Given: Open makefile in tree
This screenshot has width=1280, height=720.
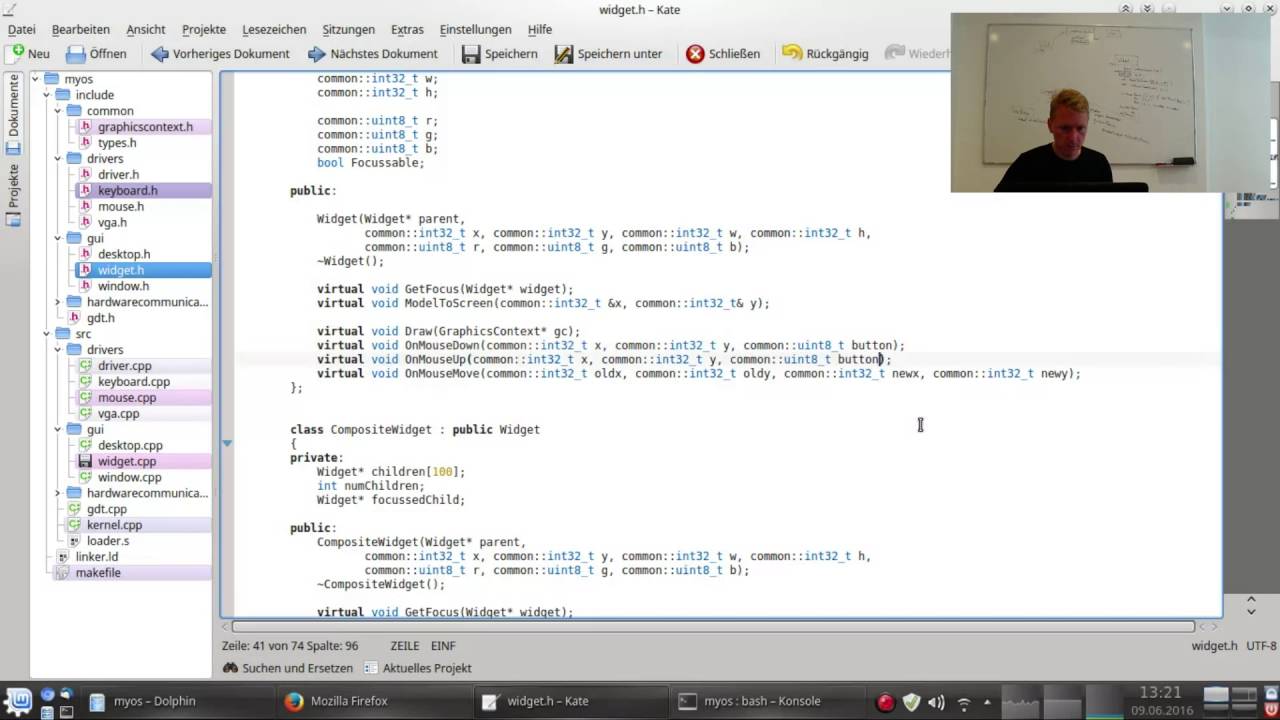Looking at the screenshot, I should pos(98,573).
